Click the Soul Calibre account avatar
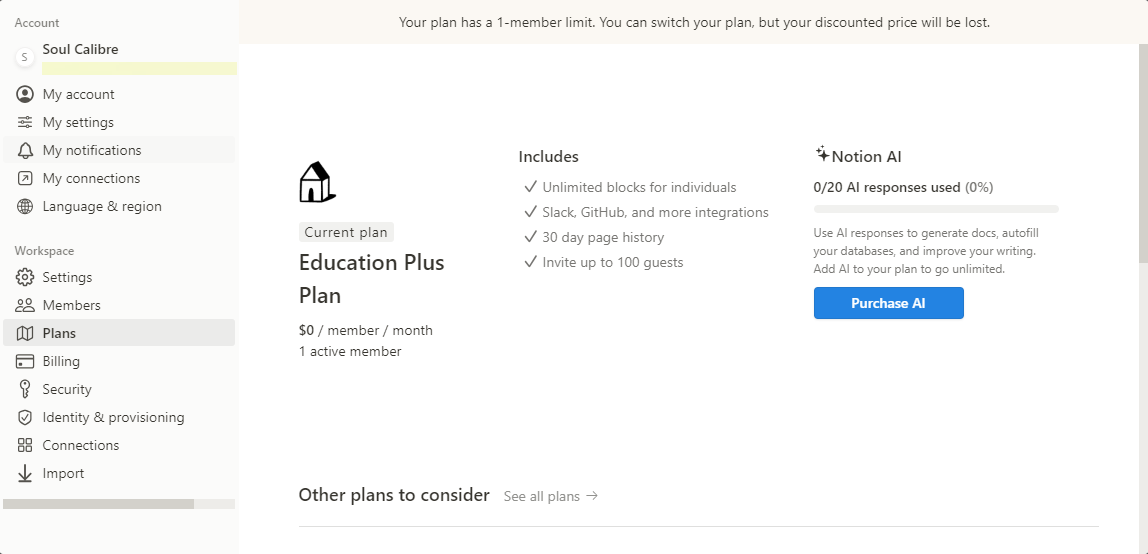The image size is (1148, 554). click(25, 57)
